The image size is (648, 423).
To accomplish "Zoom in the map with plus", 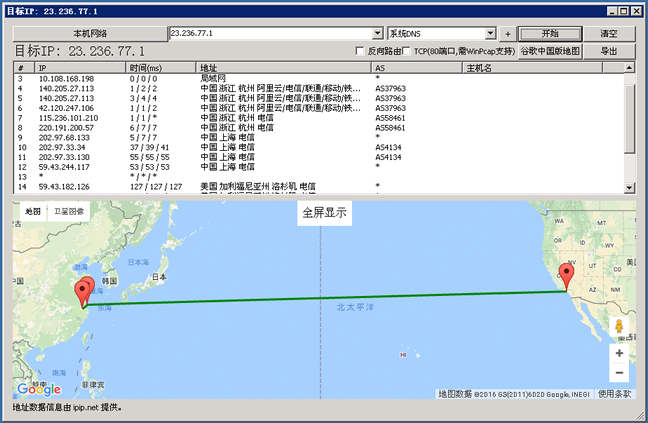I will (619, 353).
